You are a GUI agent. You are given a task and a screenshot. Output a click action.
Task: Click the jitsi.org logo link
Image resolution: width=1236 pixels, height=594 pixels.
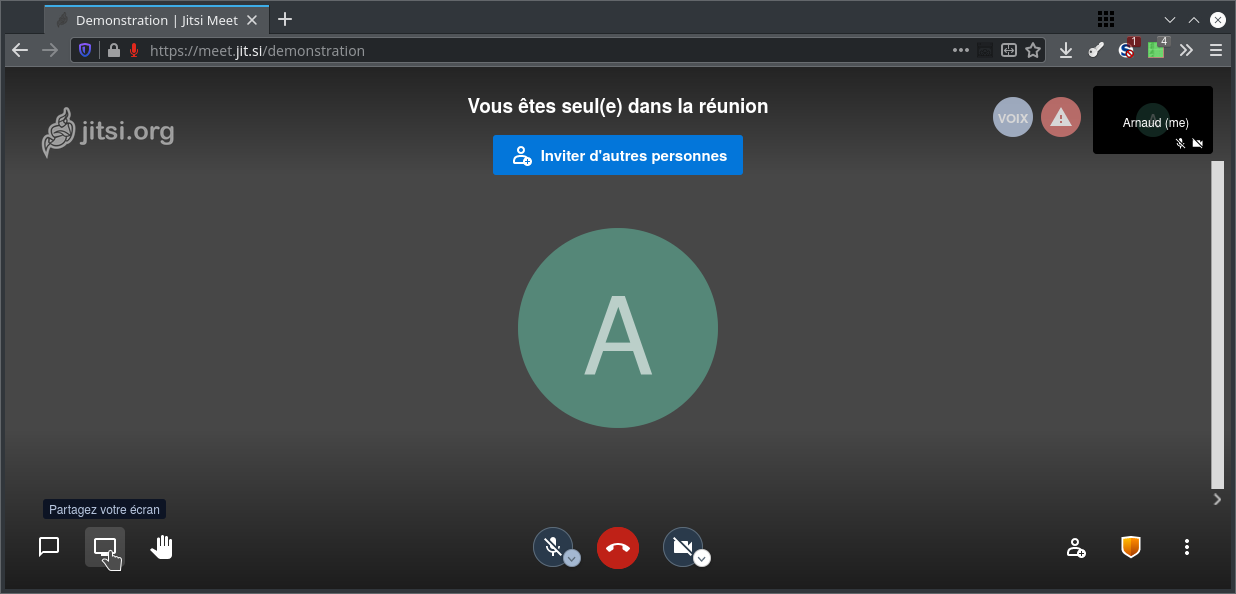pos(108,132)
